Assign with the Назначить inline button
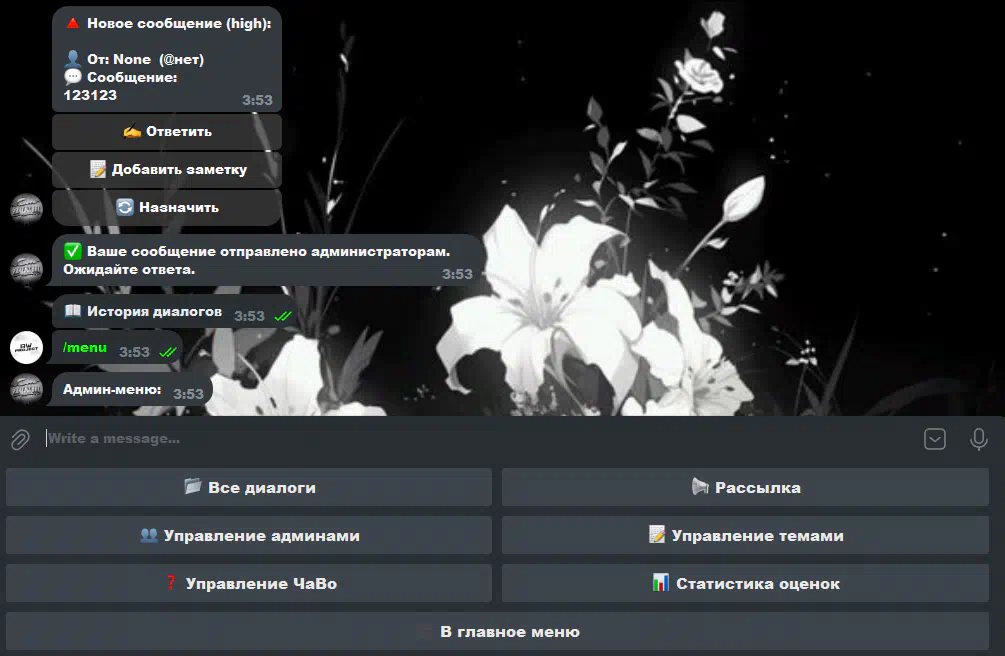This screenshot has width=1005, height=656. 167,207
